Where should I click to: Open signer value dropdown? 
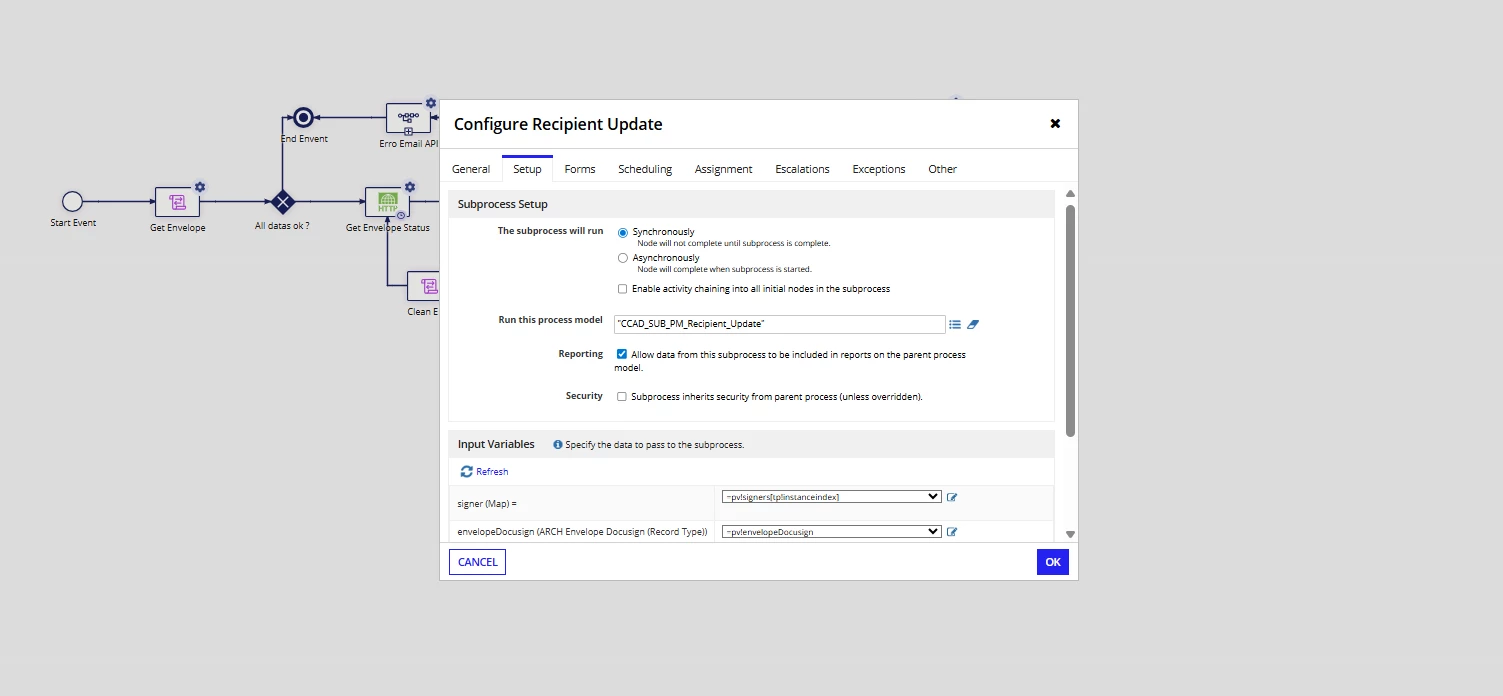(831, 497)
